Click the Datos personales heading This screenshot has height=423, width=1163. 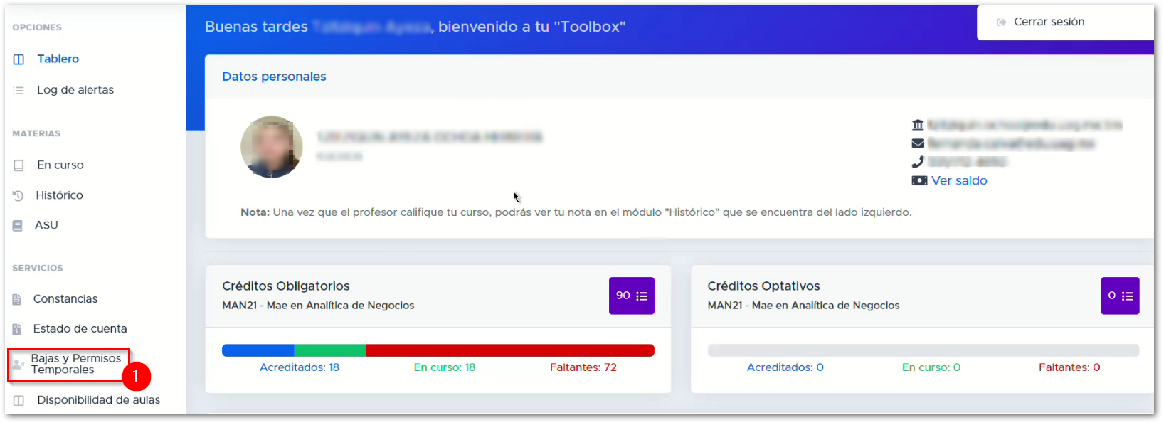[x=274, y=76]
